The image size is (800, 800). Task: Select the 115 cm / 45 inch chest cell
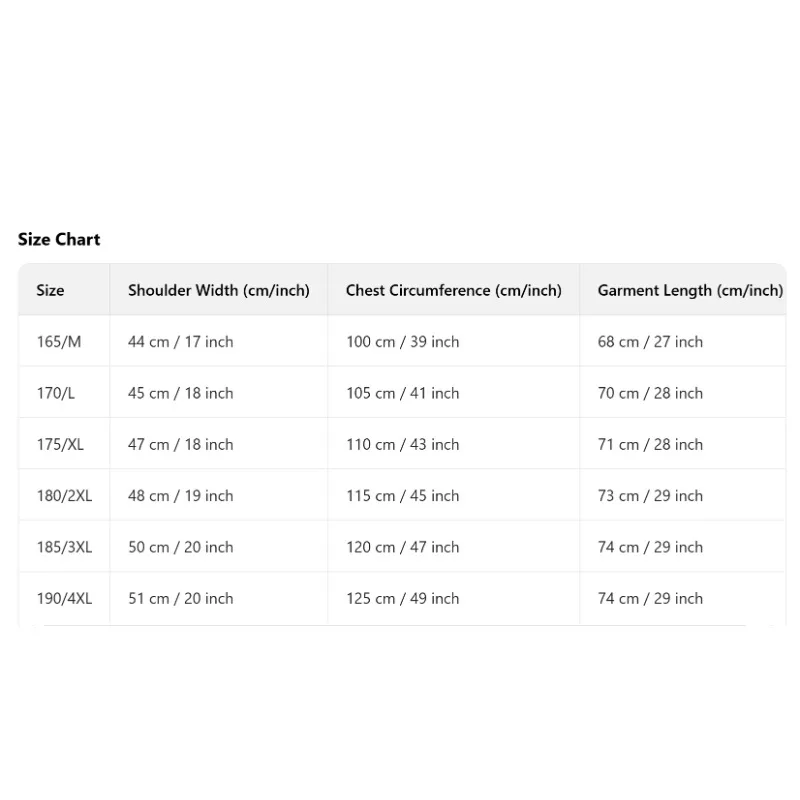(403, 496)
